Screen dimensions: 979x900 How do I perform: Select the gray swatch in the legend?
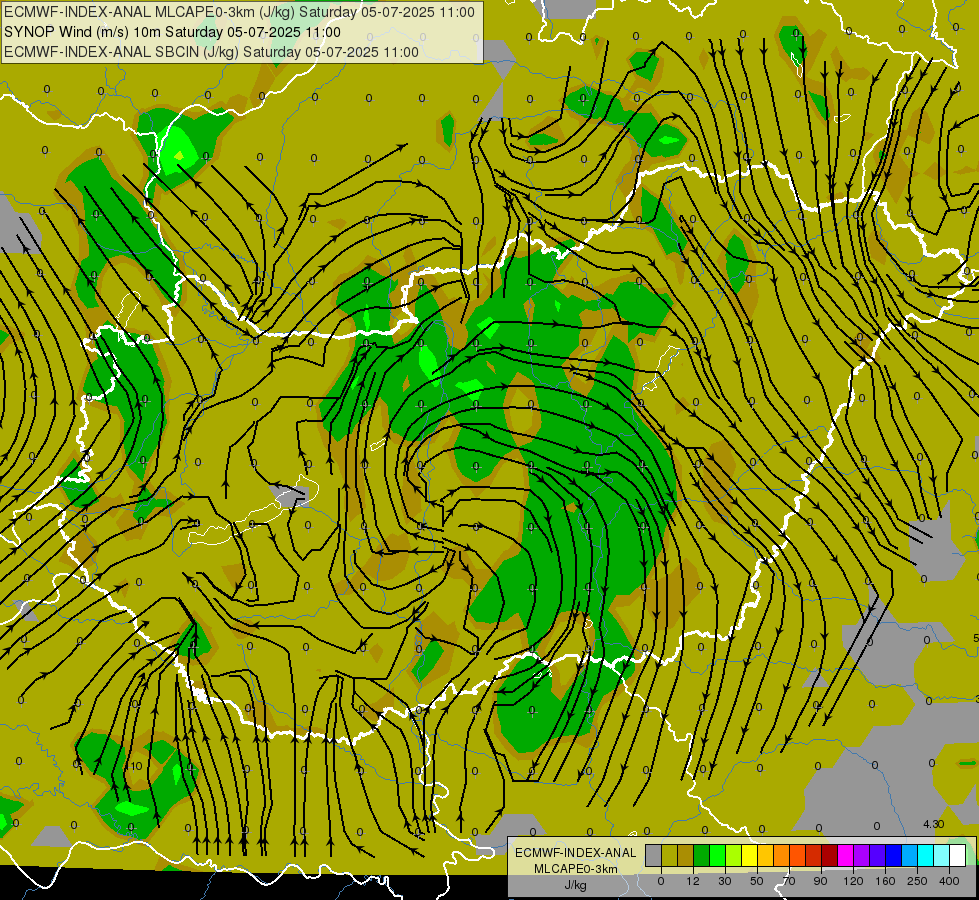tap(654, 855)
